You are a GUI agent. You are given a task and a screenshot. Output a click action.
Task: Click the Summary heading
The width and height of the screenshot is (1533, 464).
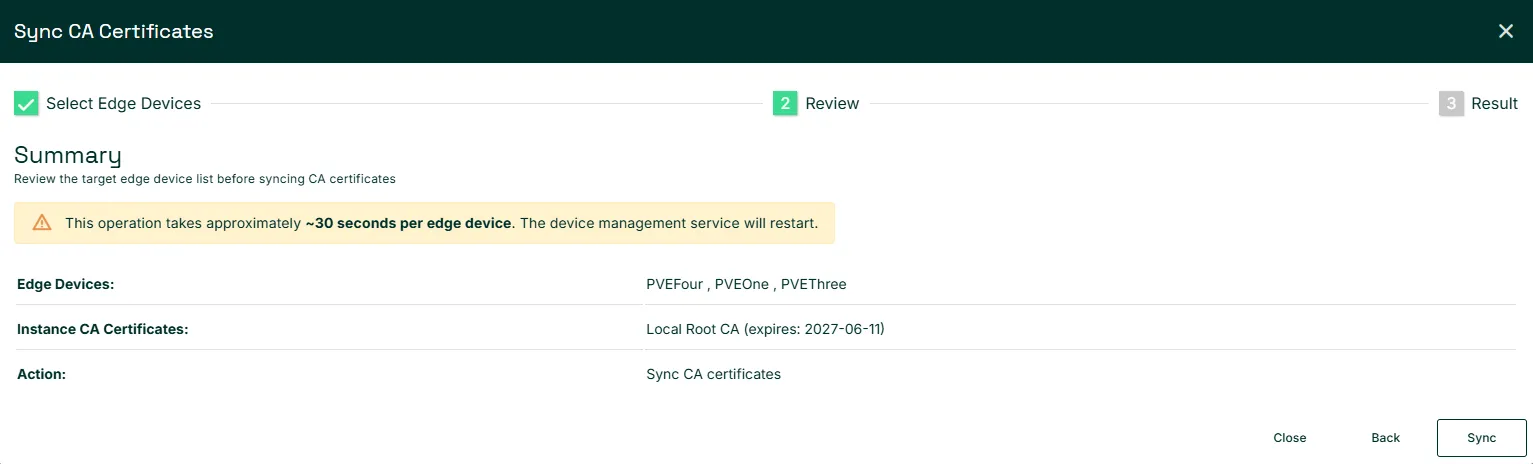[68, 156]
